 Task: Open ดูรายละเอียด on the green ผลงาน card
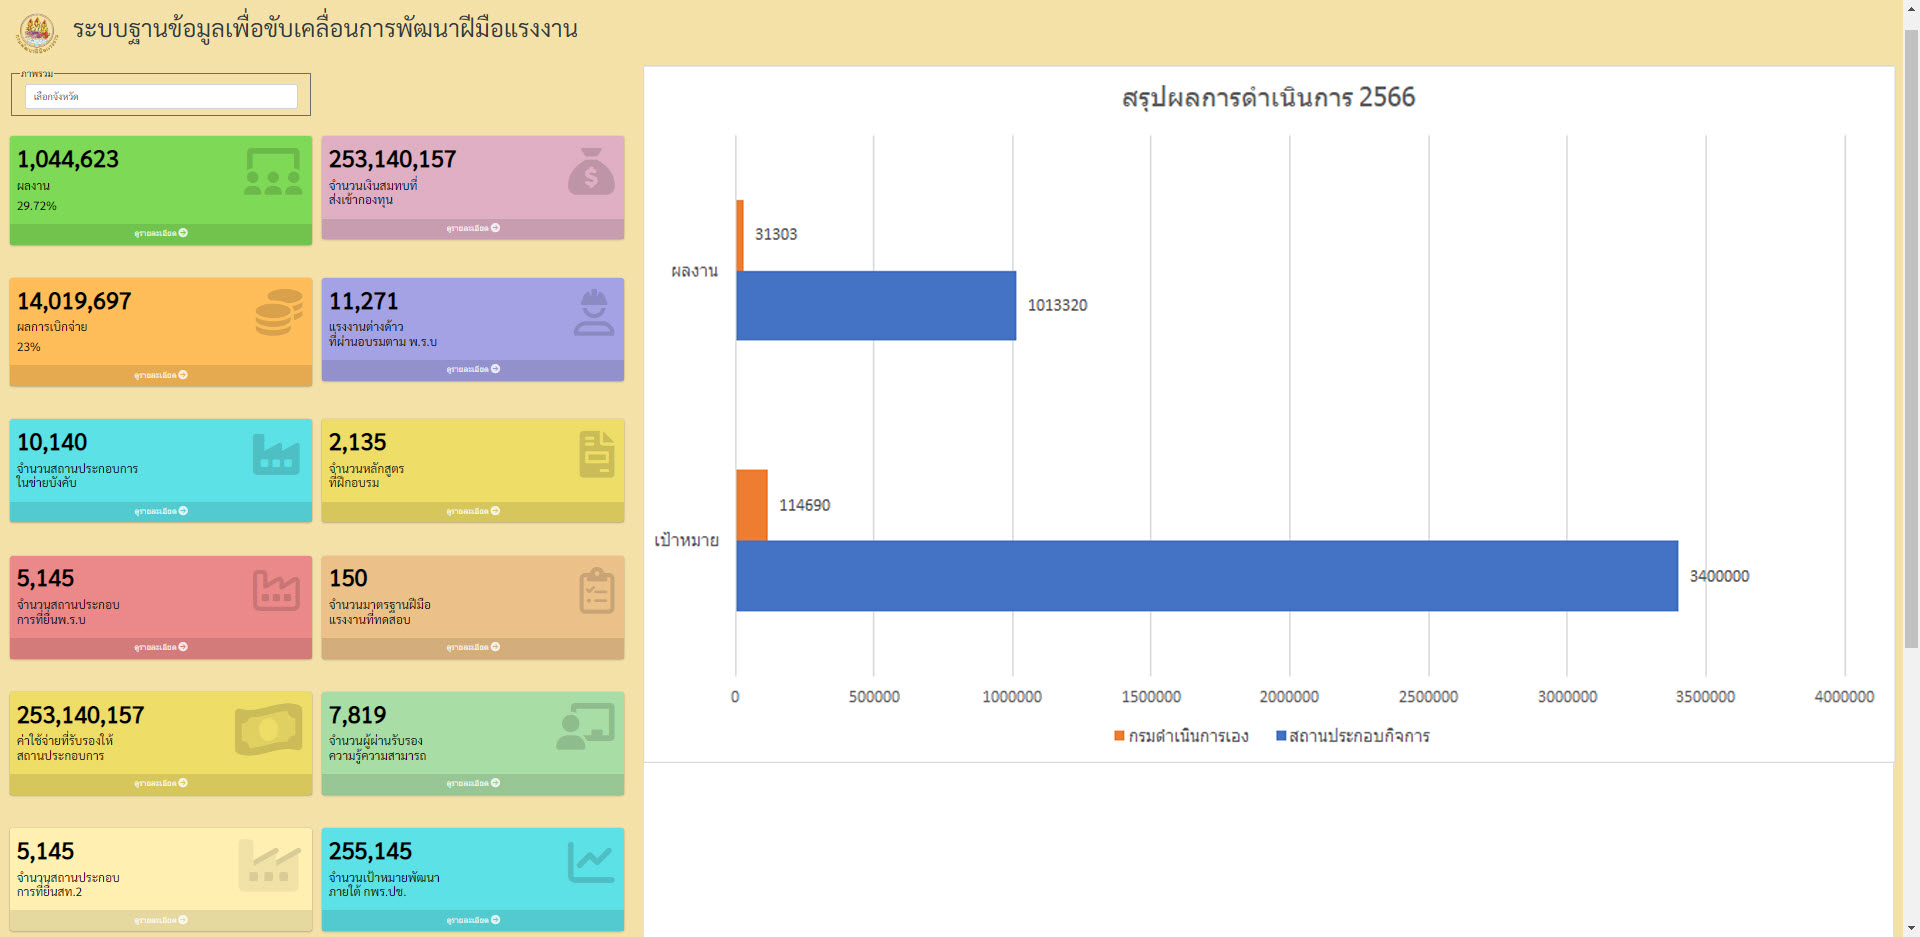click(x=161, y=233)
